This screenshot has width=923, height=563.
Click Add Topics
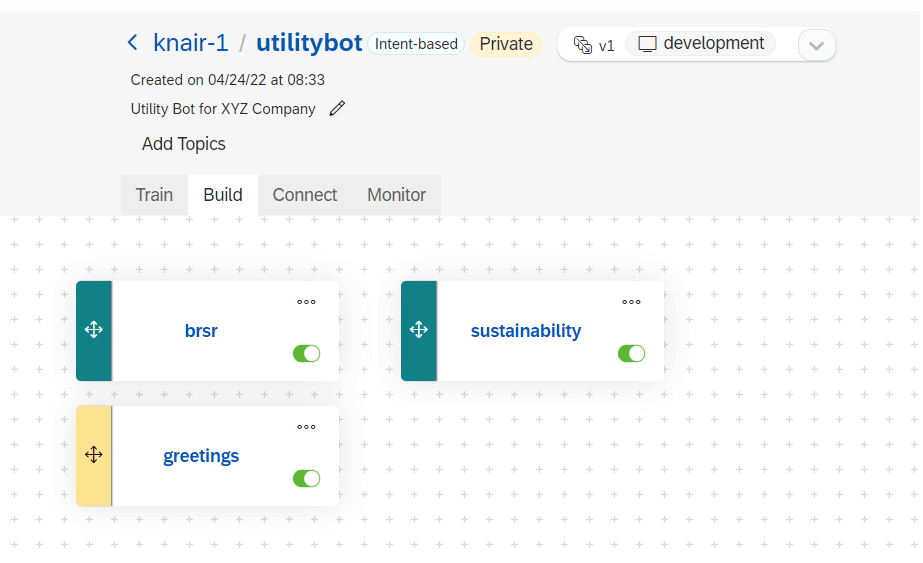(x=184, y=144)
